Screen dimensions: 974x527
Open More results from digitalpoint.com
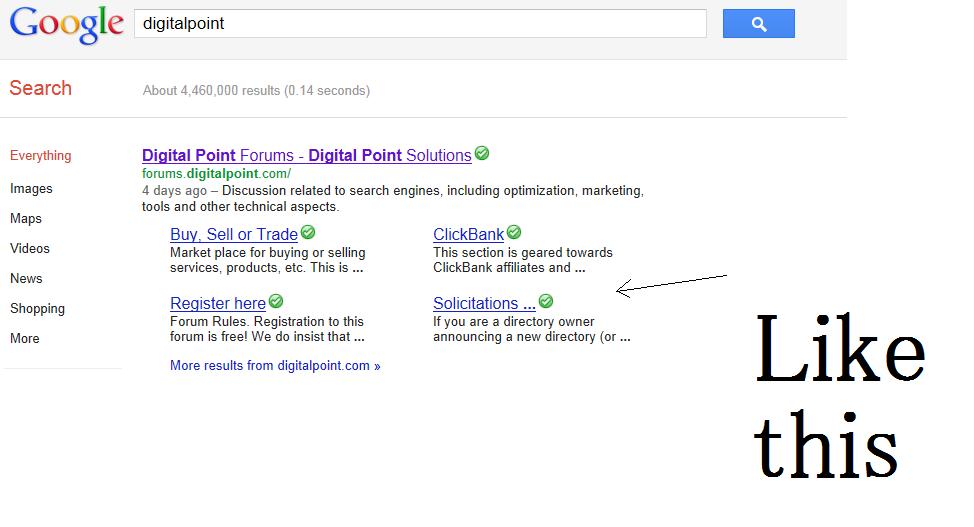tap(275, 365)
